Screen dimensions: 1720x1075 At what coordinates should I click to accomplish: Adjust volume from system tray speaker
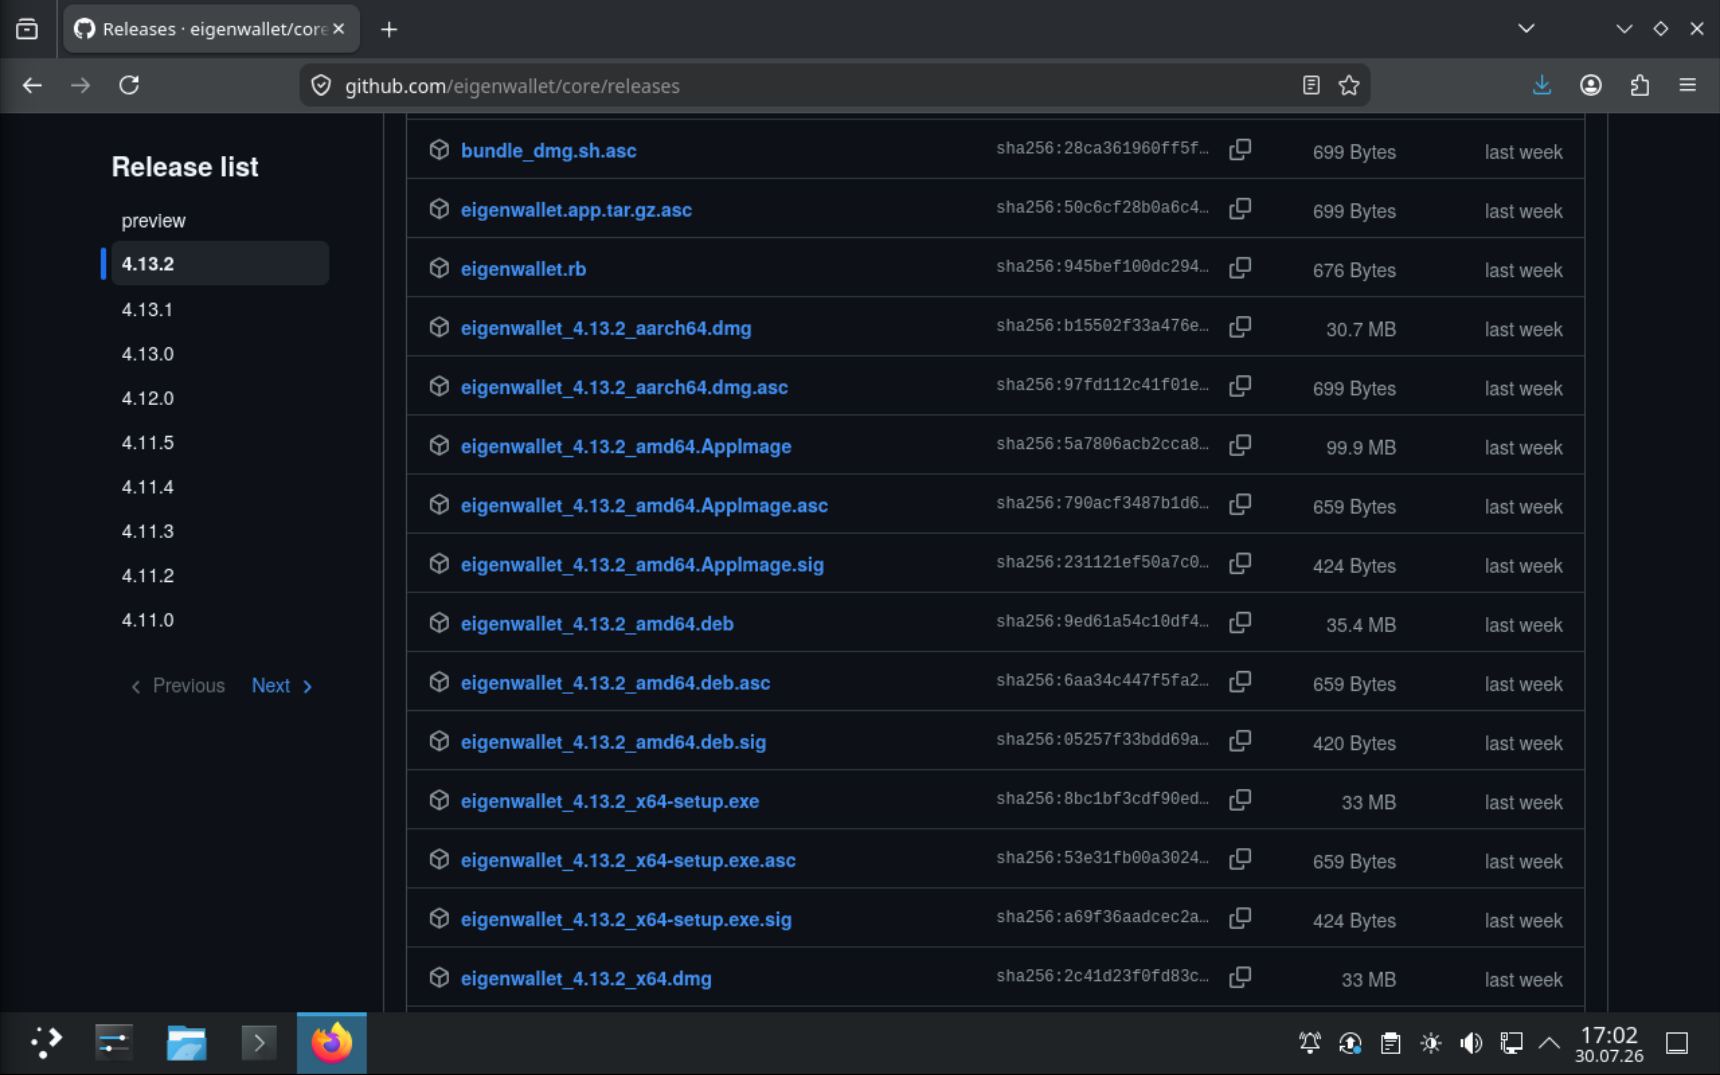(x=1470, y=1043)
